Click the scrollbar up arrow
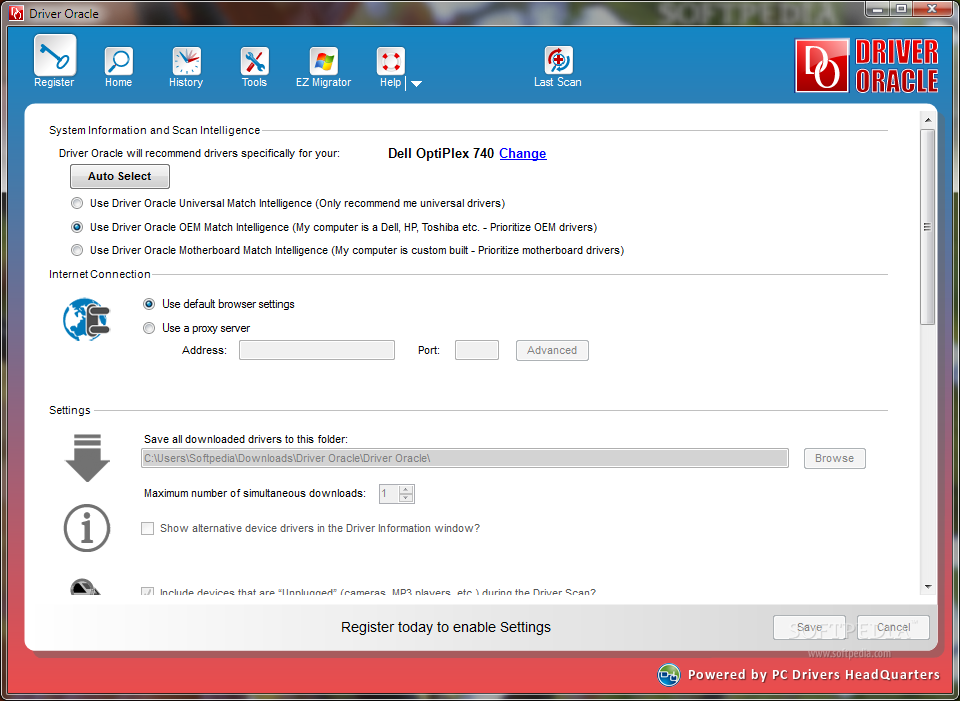 (928, 121)
